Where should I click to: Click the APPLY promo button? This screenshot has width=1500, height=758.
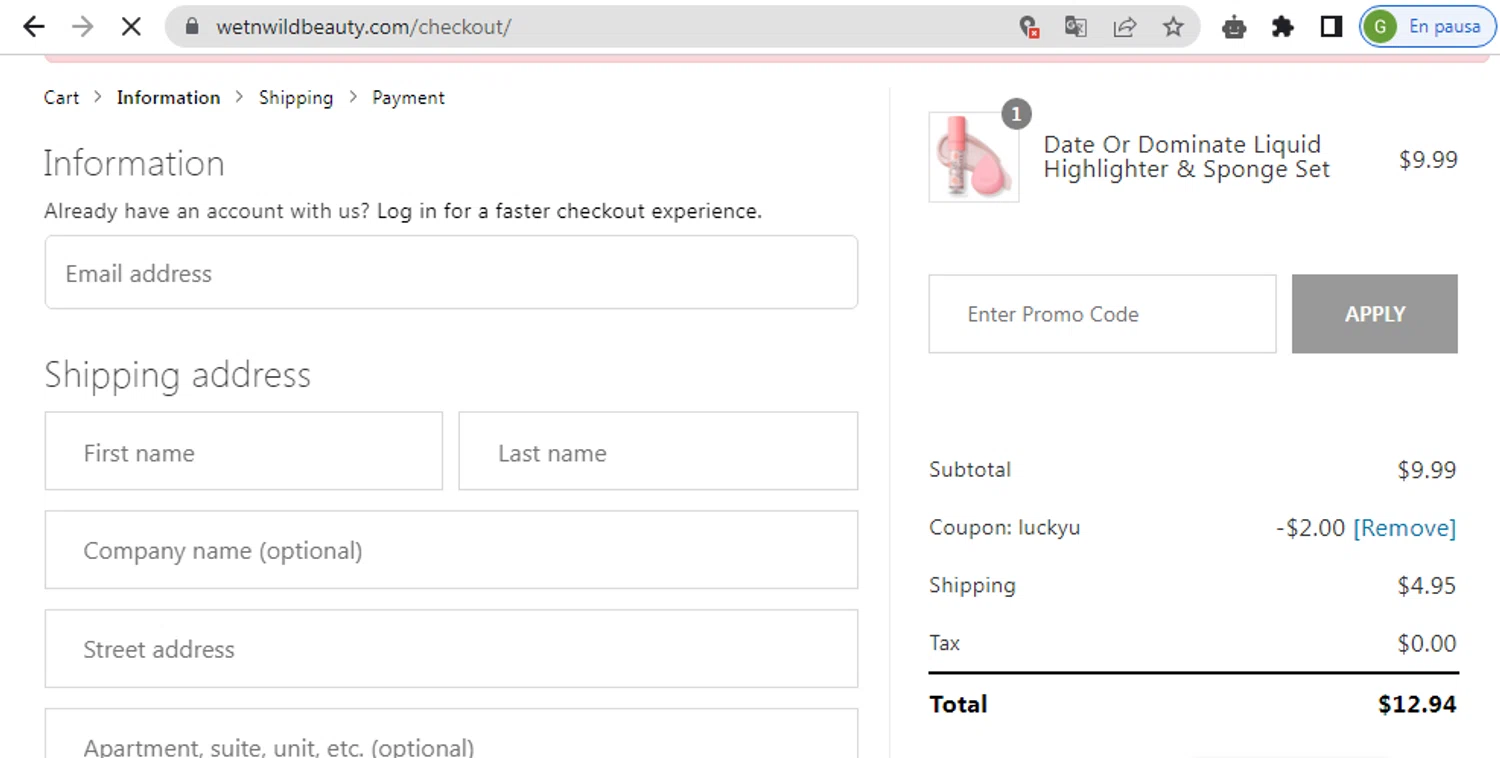[1375, 314]
